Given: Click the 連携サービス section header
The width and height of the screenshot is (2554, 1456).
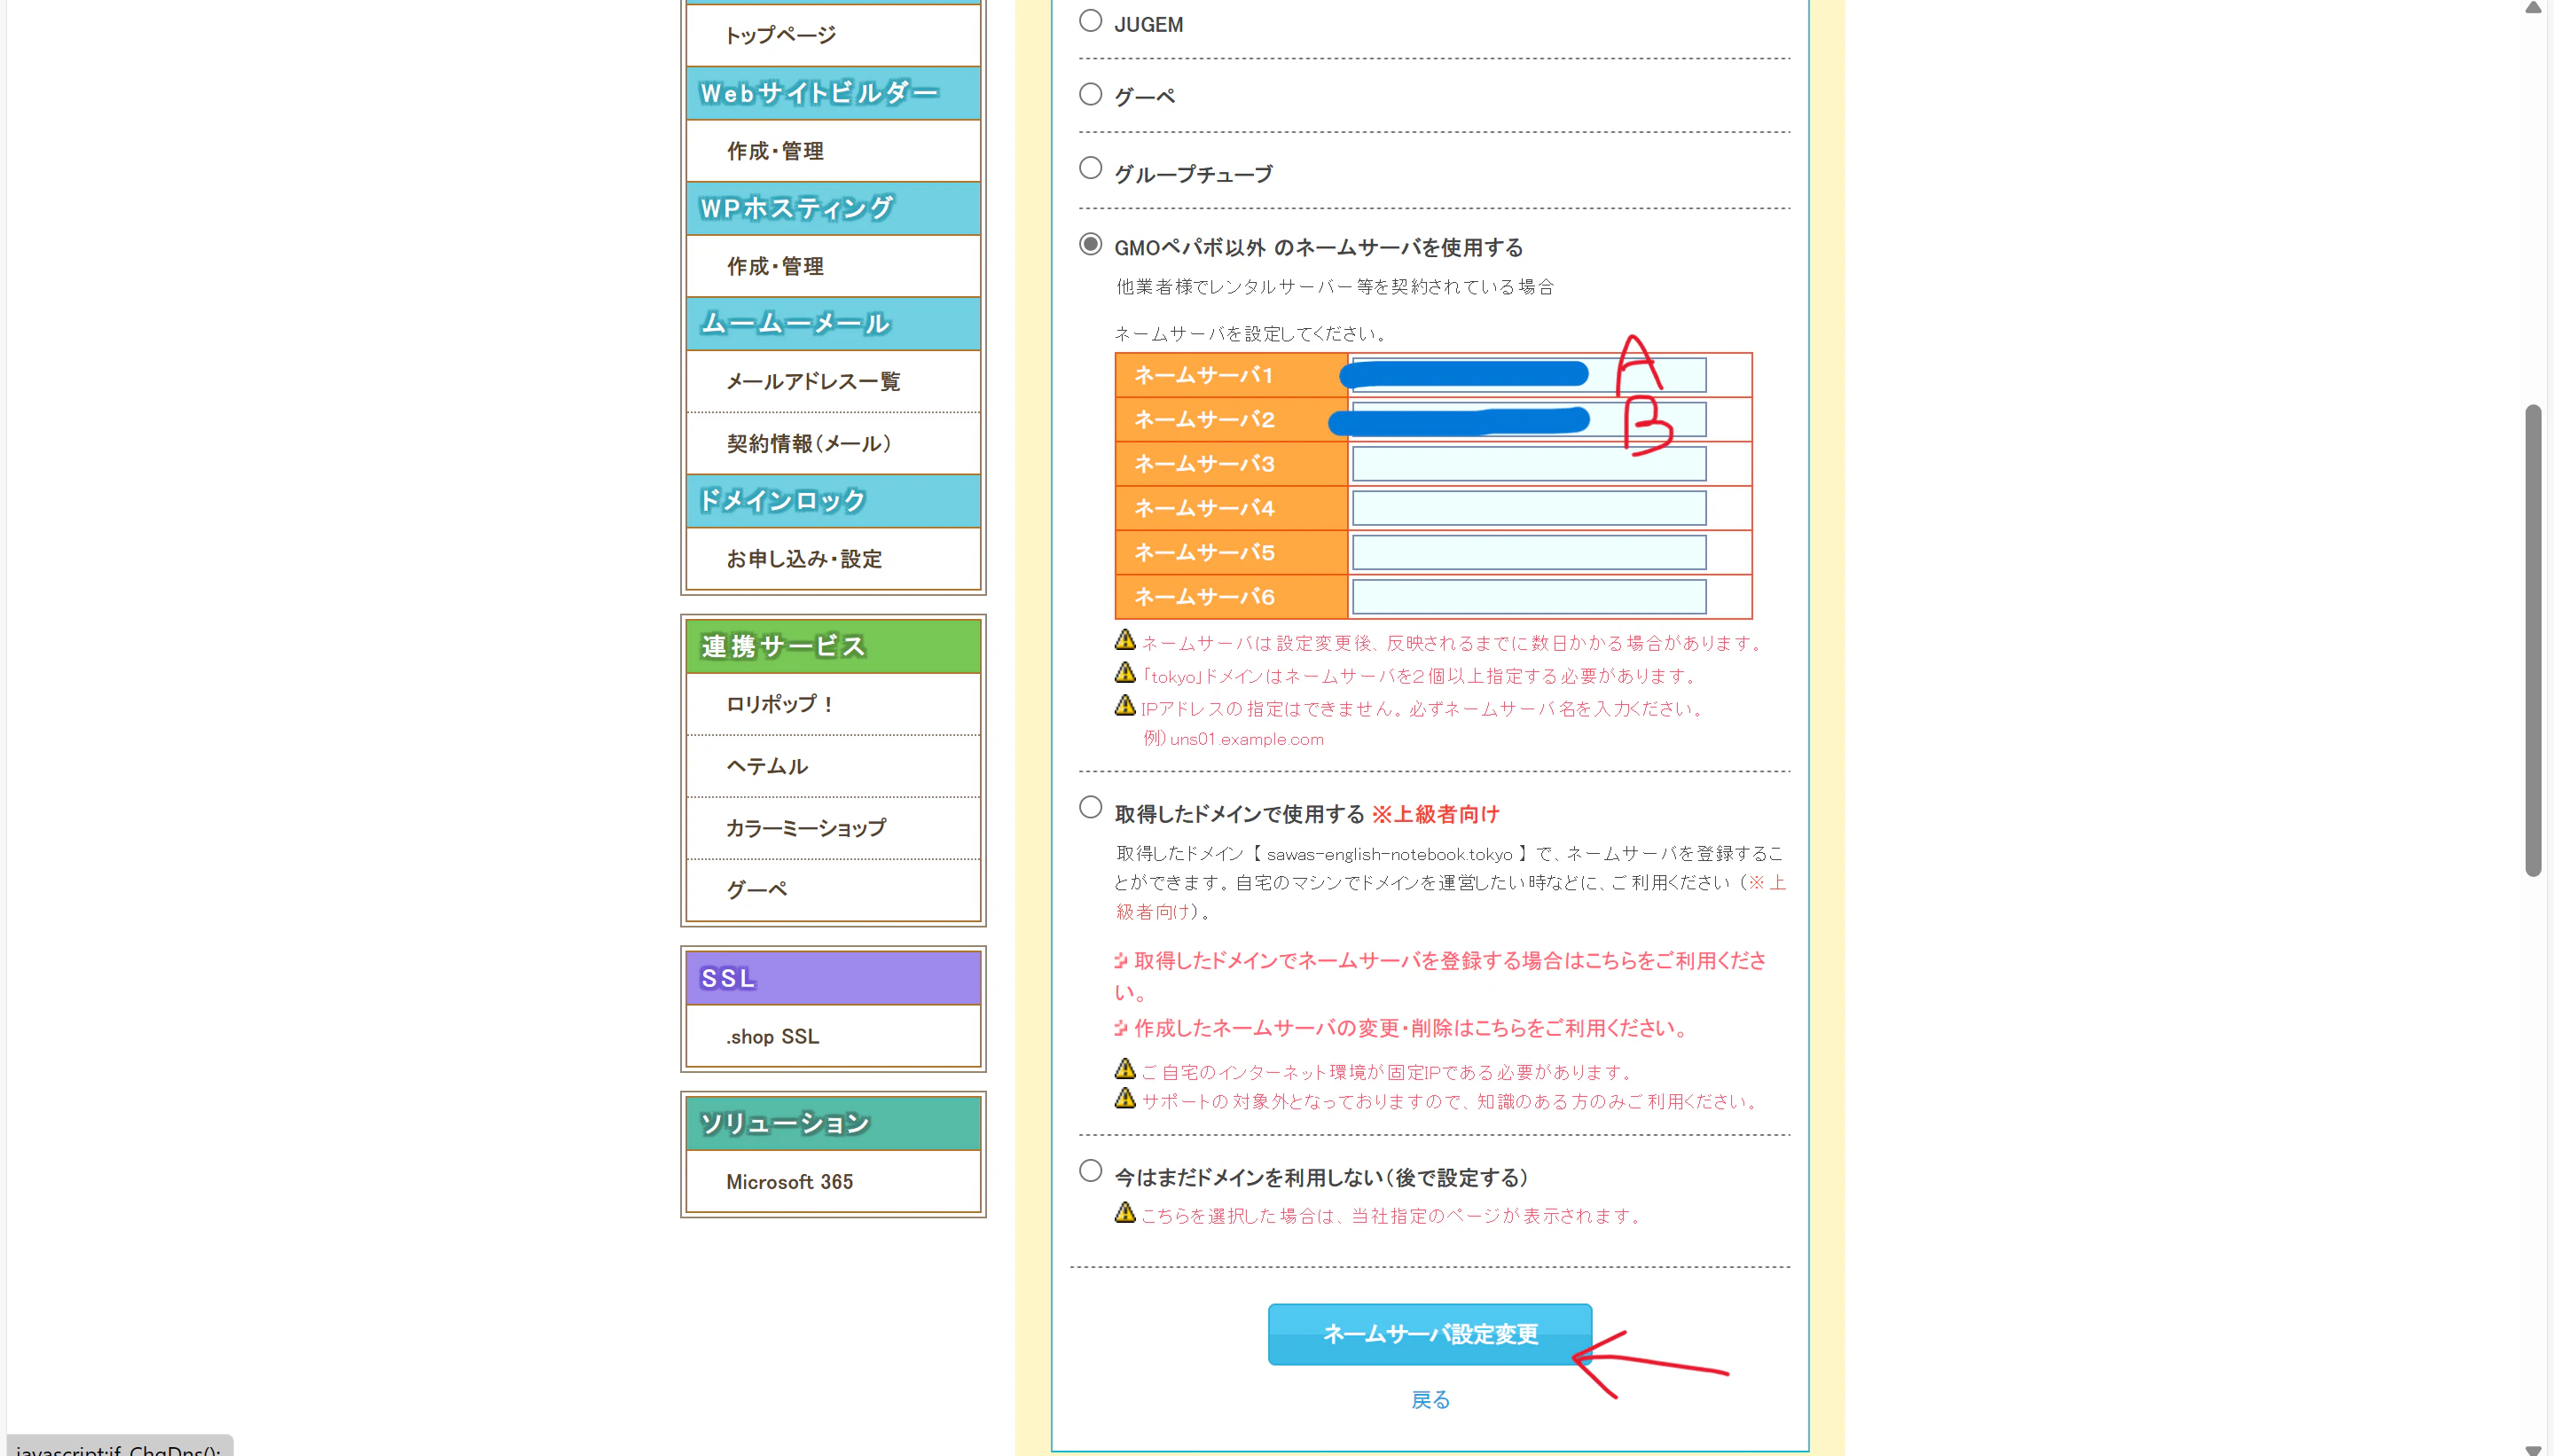Looking at the screenshot, I should tap(833, 646).
